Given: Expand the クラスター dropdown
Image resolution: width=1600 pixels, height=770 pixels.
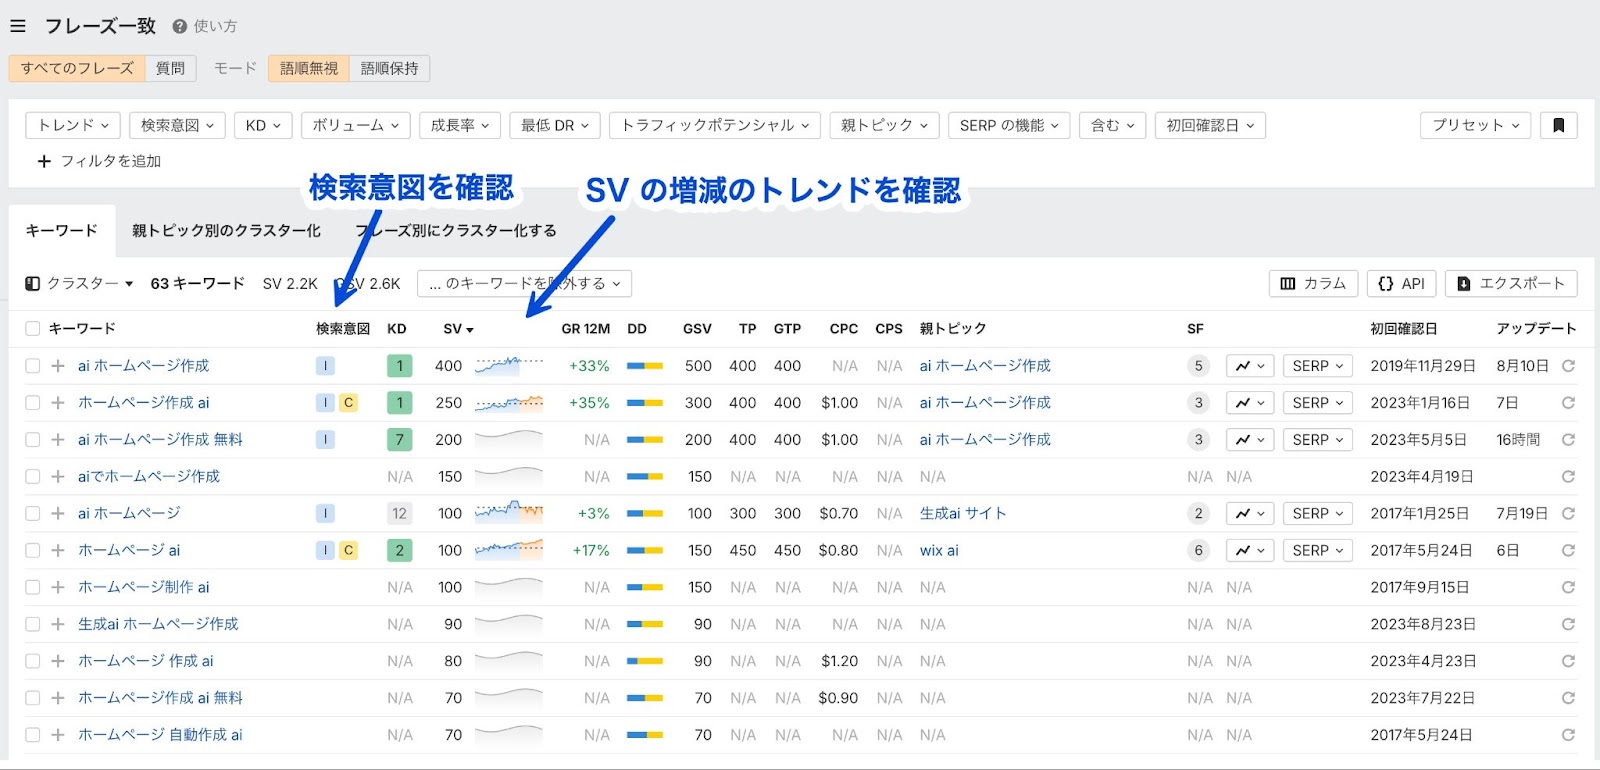Looking at the screenshot, I should click(79, 284).
